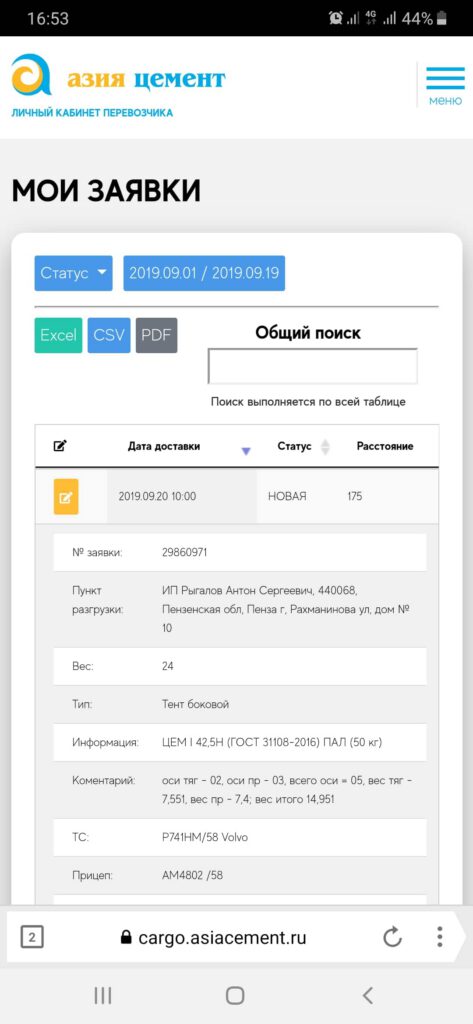The width and height of the screenshot is (473, 1024).
Task: Tap the Android back navigation icon
Action: (x=368, y=995)
